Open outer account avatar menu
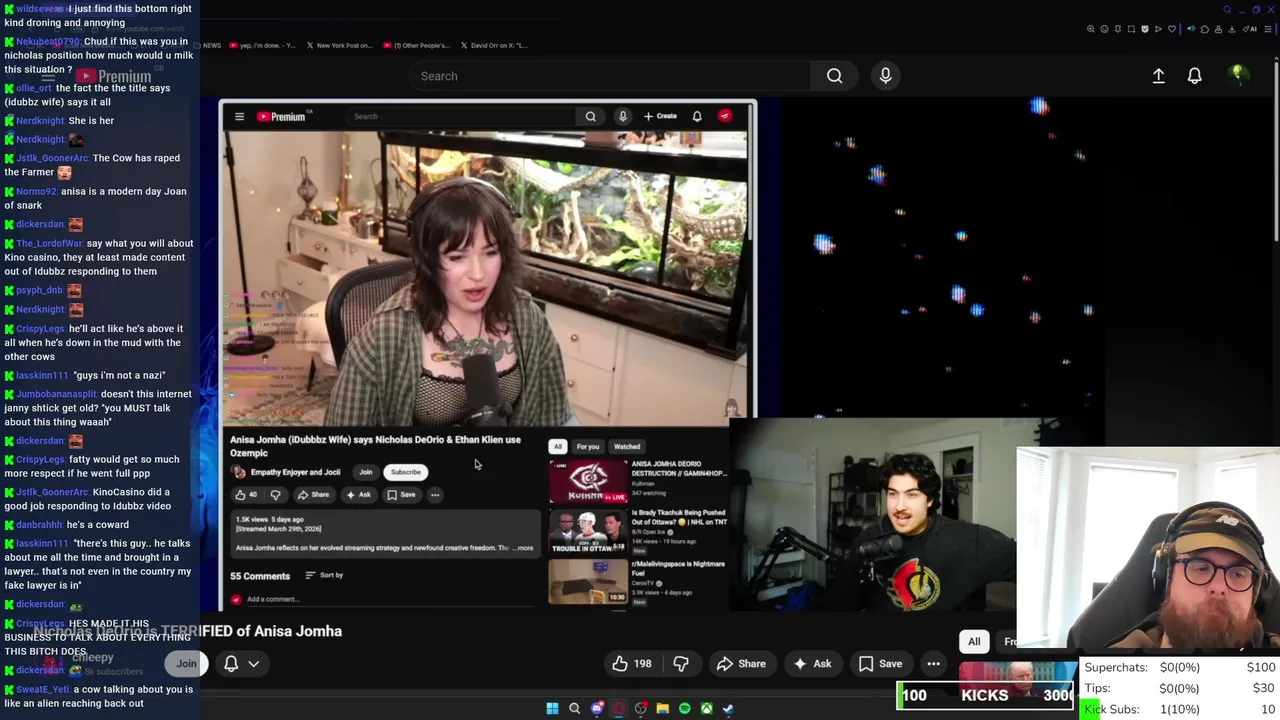1280x720 pixels. tap(1237, 74)
